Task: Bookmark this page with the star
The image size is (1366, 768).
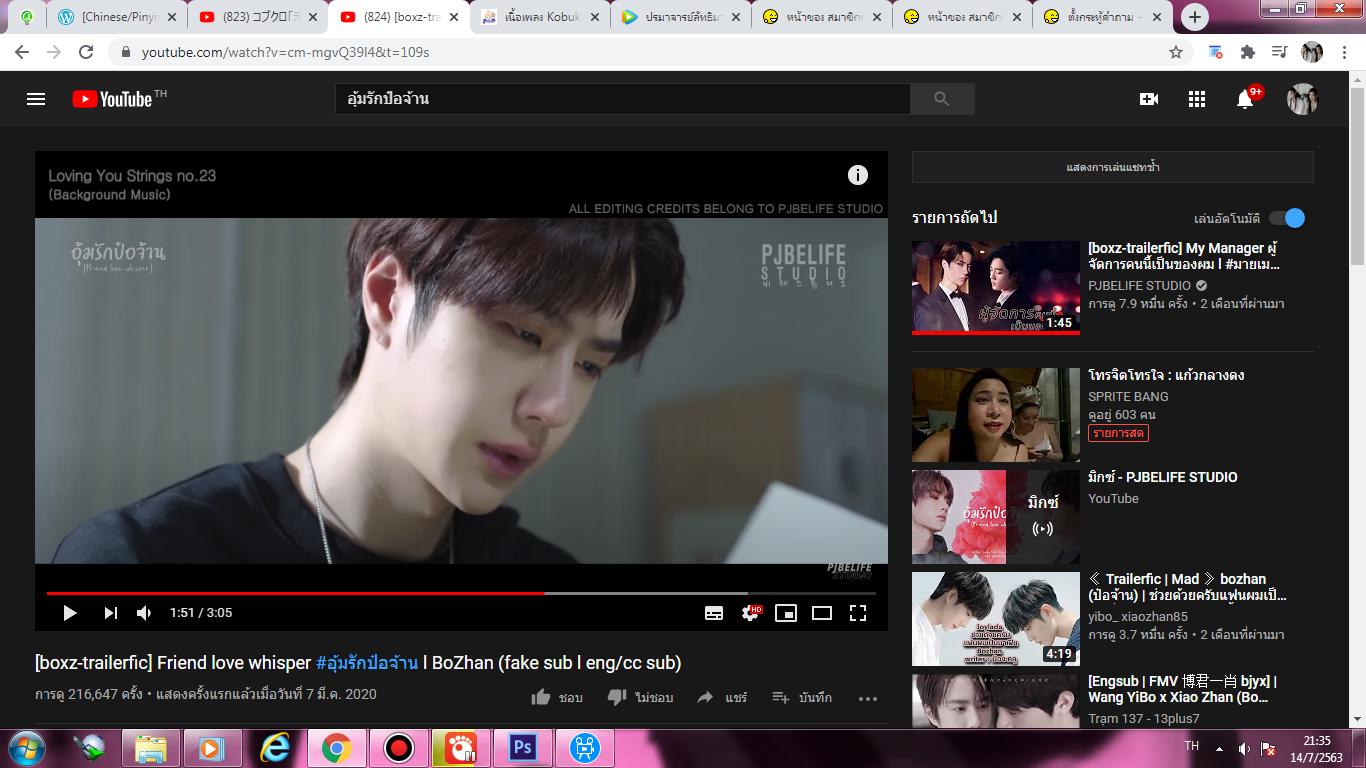Action: [1176, 52]
